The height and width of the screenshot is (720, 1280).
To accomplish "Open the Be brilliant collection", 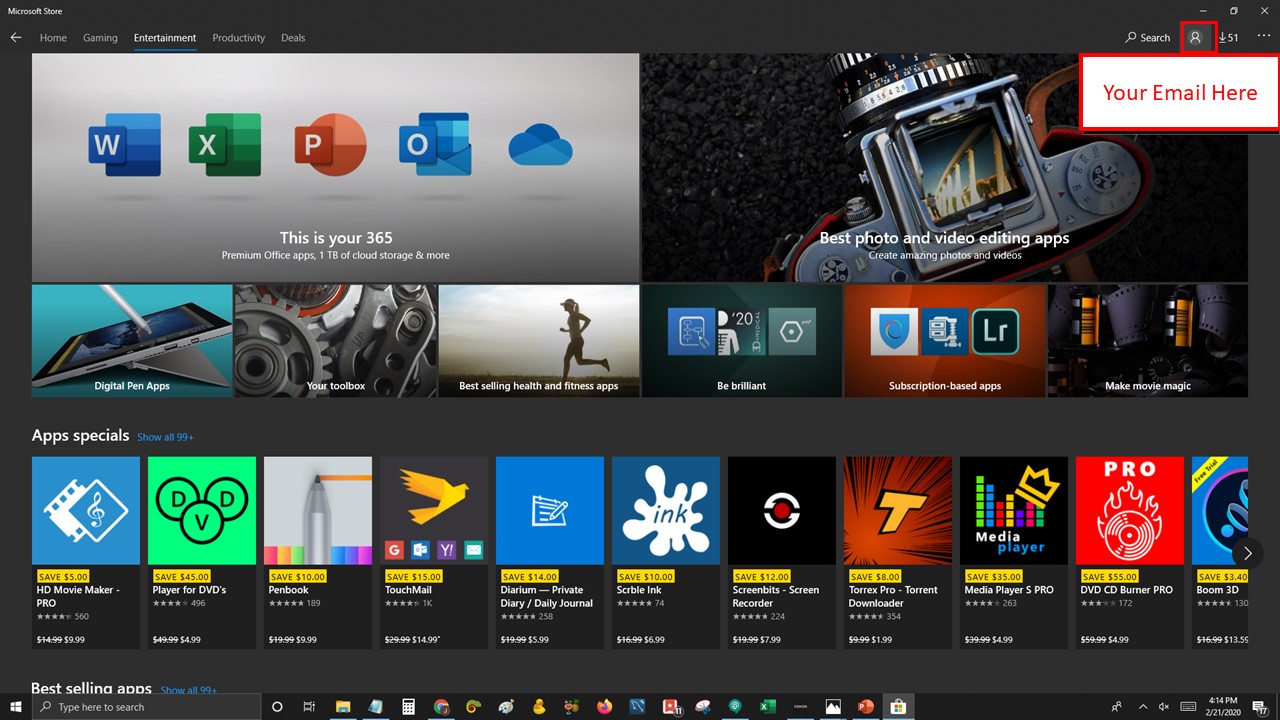I will (742, 341).
